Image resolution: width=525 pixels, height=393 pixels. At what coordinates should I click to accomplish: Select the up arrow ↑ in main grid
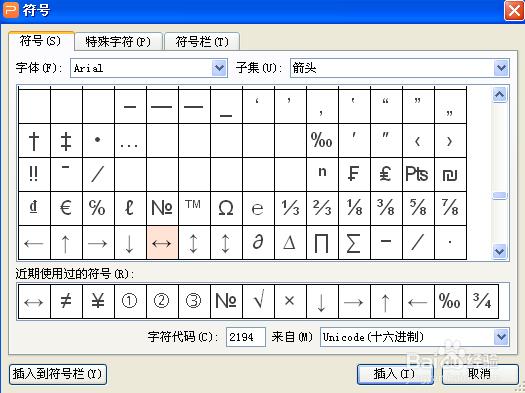[66, 242]
